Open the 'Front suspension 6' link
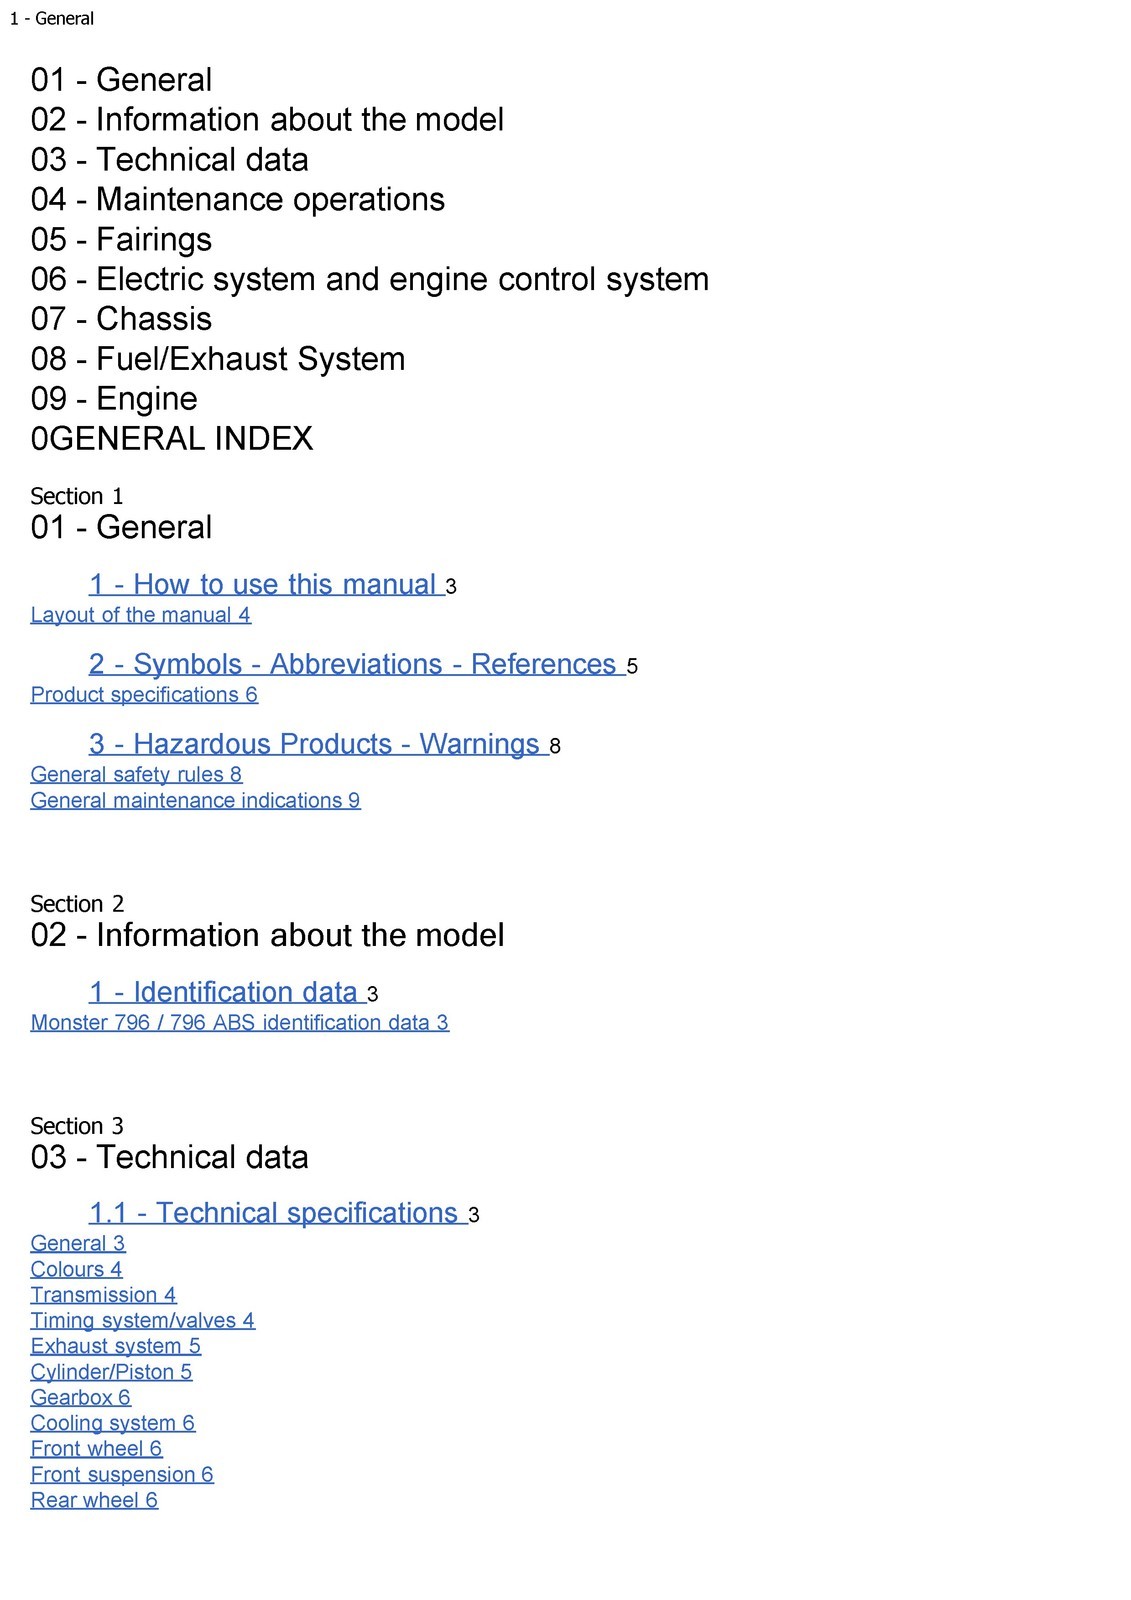Image resolution: width=1131 pixels, height=1600 pixels. [x=122, y=1475]
